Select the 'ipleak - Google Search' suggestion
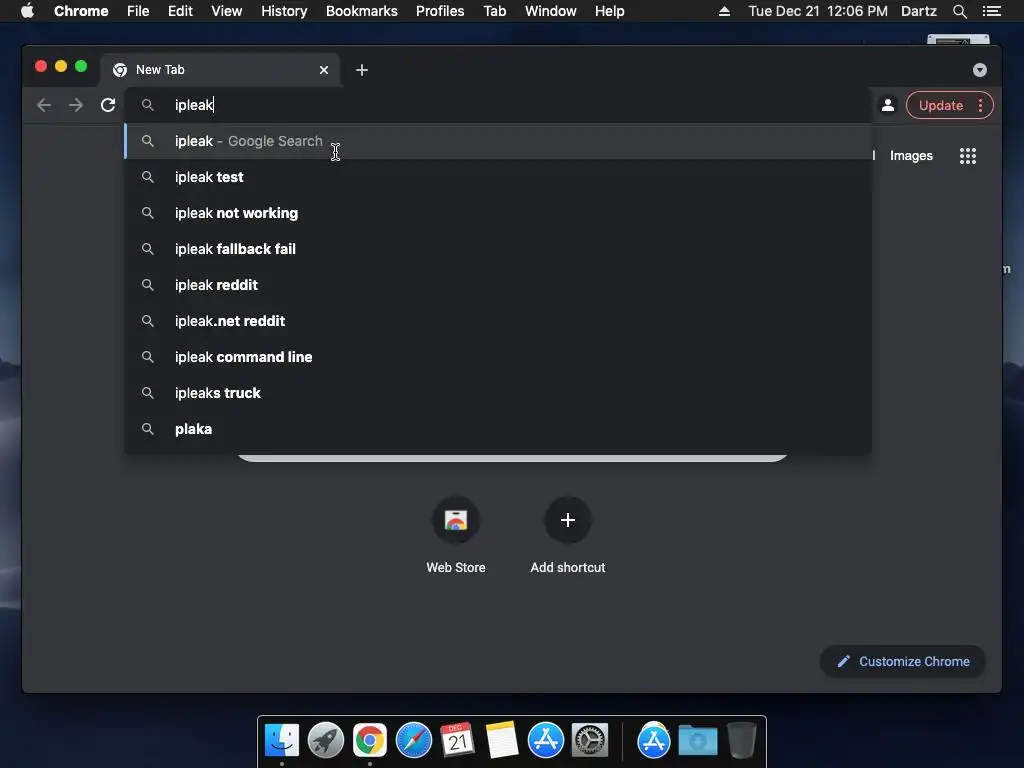The width and height of the screenshot is (1024, 768). (498, 141)
